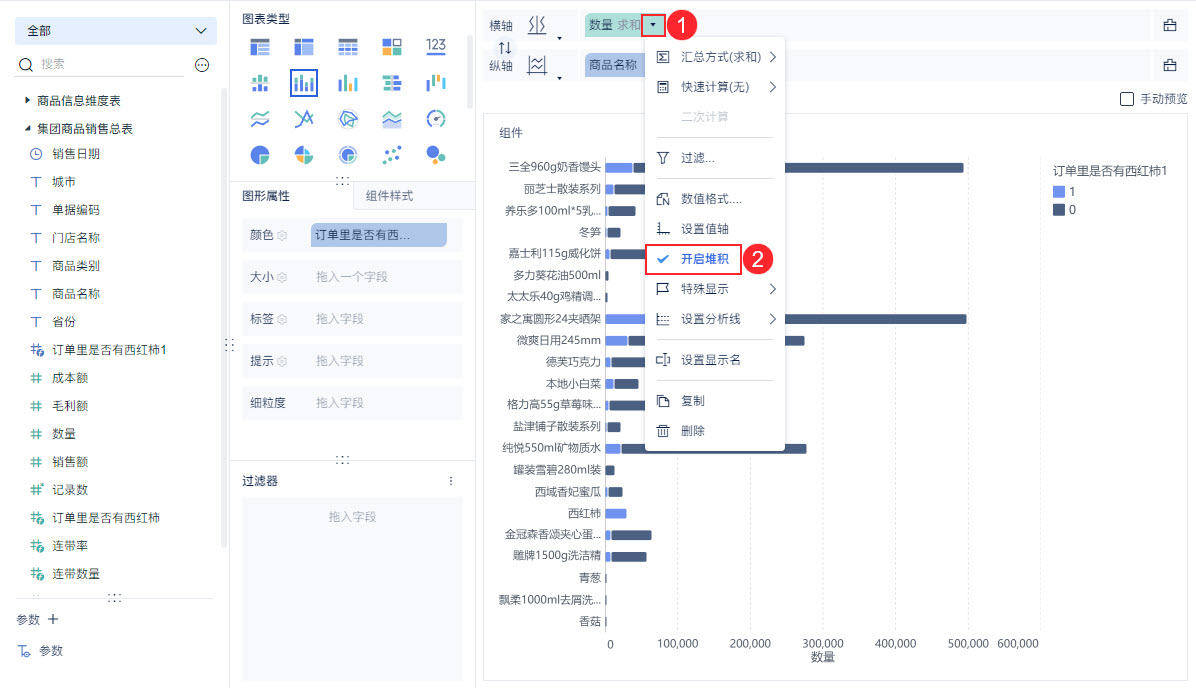The height and width of the screenshot is (688, 1196).
Task: Open the more-options circle icon beside search
Action: (x=202, y=65)
